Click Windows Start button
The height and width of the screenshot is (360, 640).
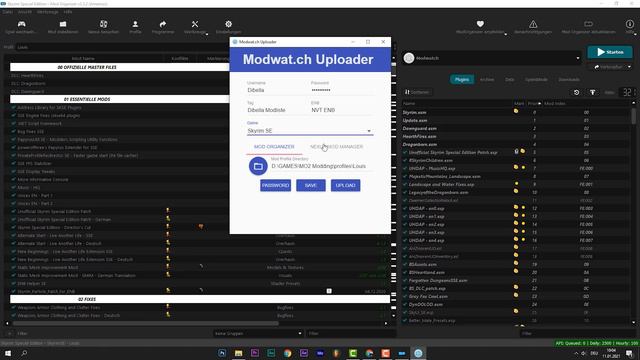tap(8, 353)
